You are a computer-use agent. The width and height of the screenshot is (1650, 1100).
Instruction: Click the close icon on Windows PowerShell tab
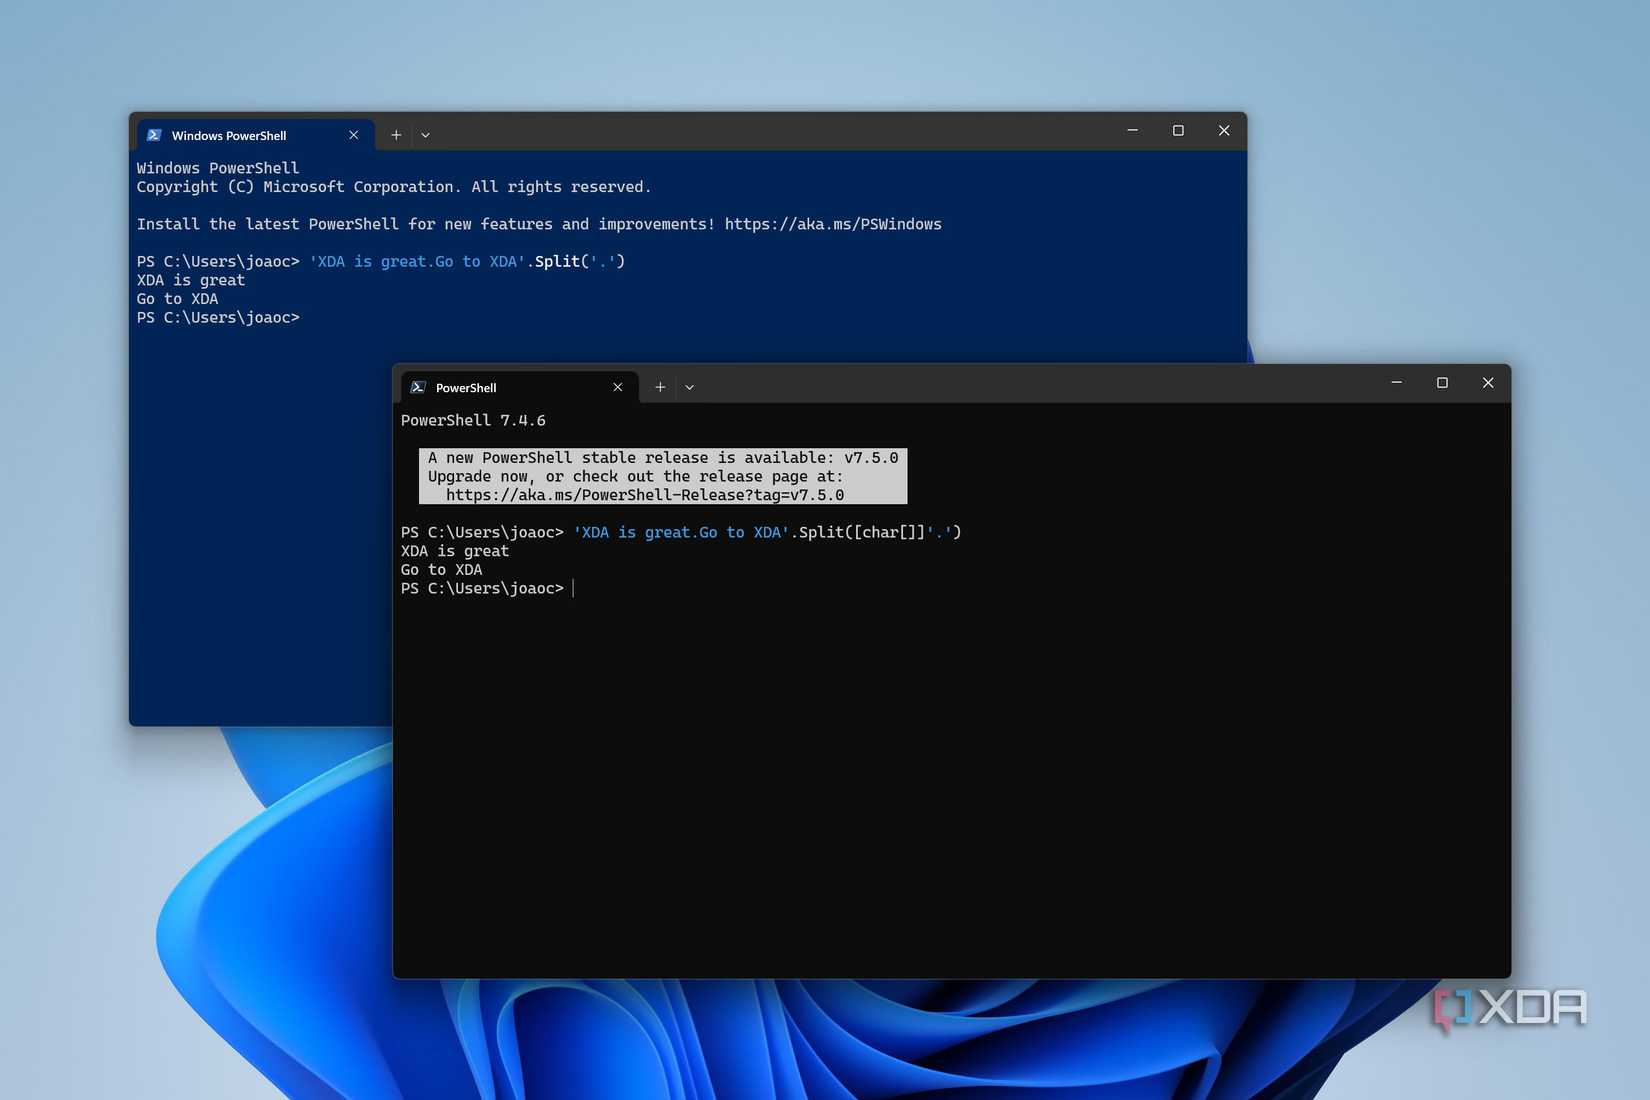coord(353,134)
